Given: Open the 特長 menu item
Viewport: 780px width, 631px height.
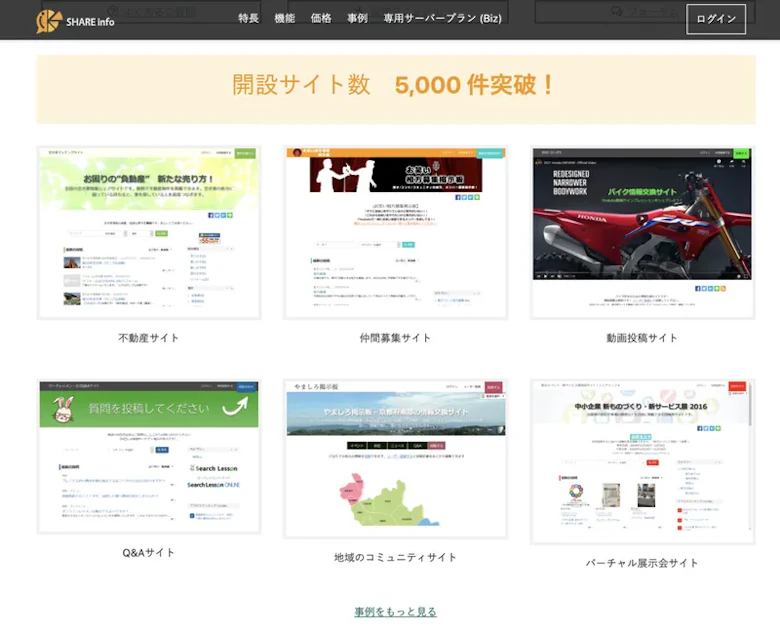Looking at the screenshot, I should [x=248, y=18].
